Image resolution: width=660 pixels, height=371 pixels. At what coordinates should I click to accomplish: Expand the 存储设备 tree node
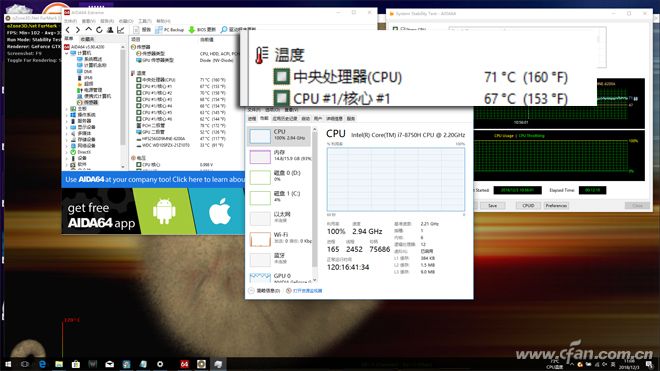(67, 139)
